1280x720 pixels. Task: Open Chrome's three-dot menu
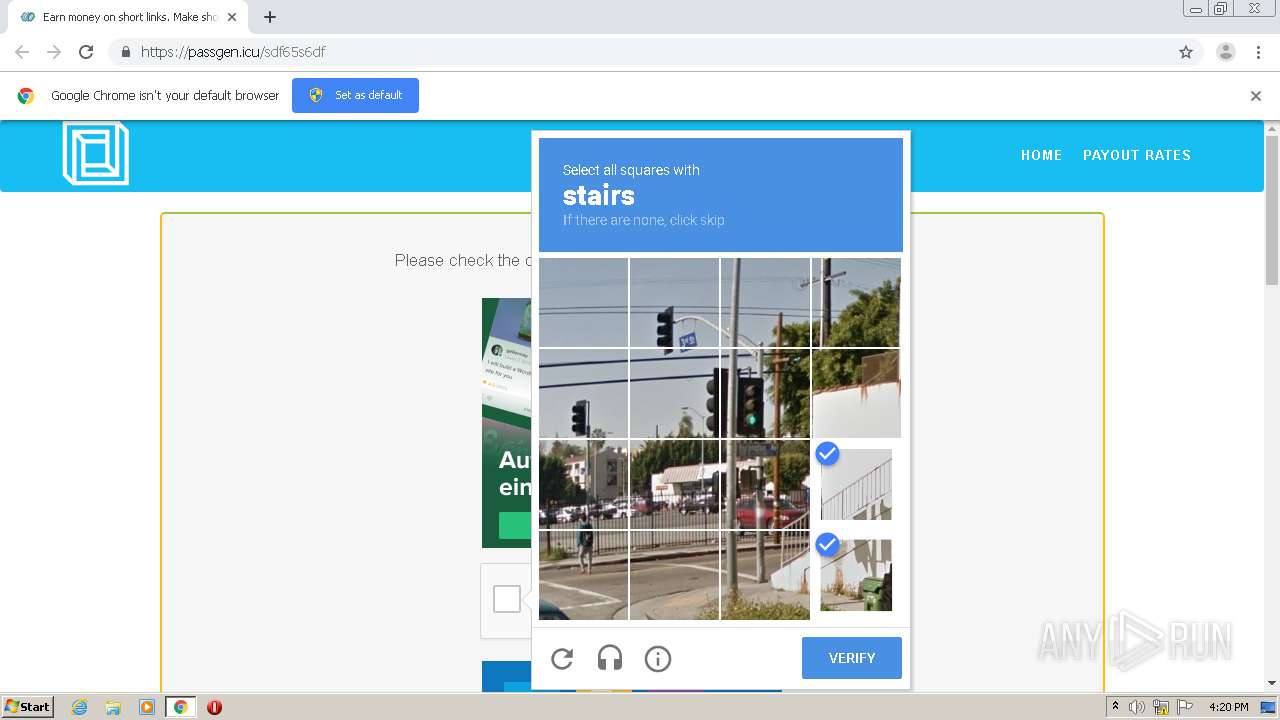(x=1259, y=52)
